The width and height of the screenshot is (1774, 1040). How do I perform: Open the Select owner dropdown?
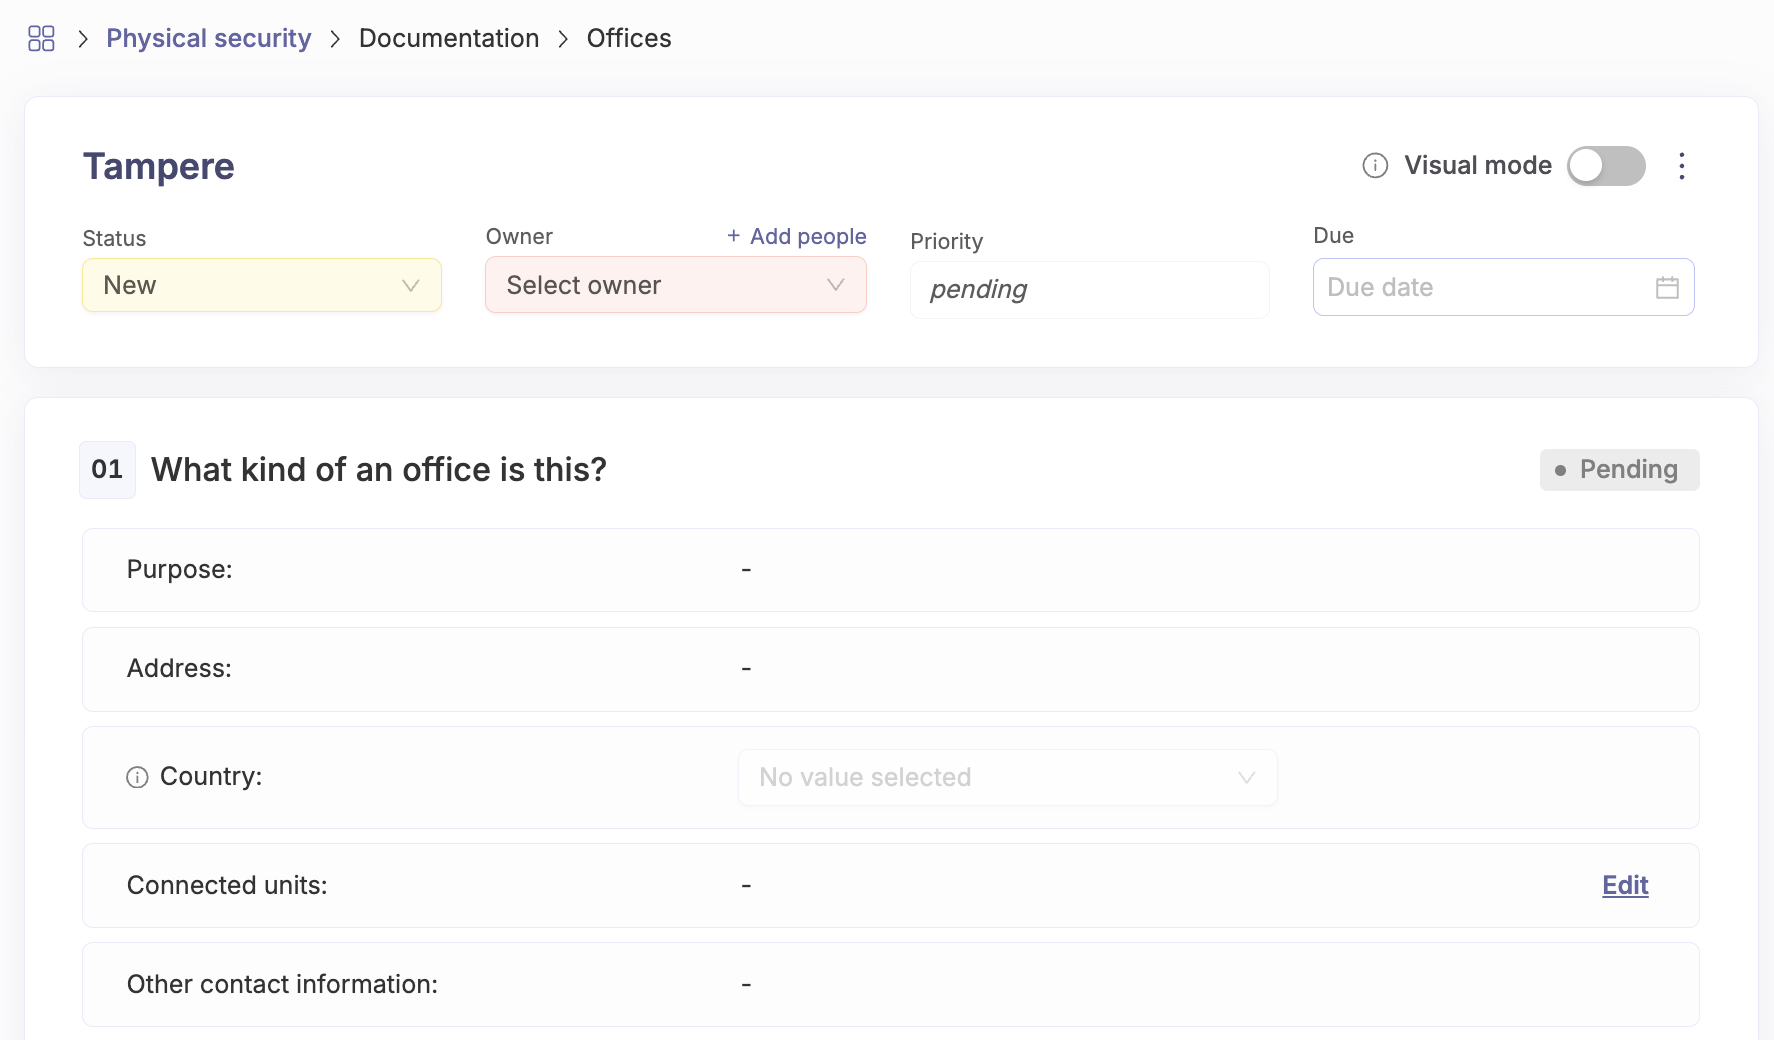click(676, 285)
